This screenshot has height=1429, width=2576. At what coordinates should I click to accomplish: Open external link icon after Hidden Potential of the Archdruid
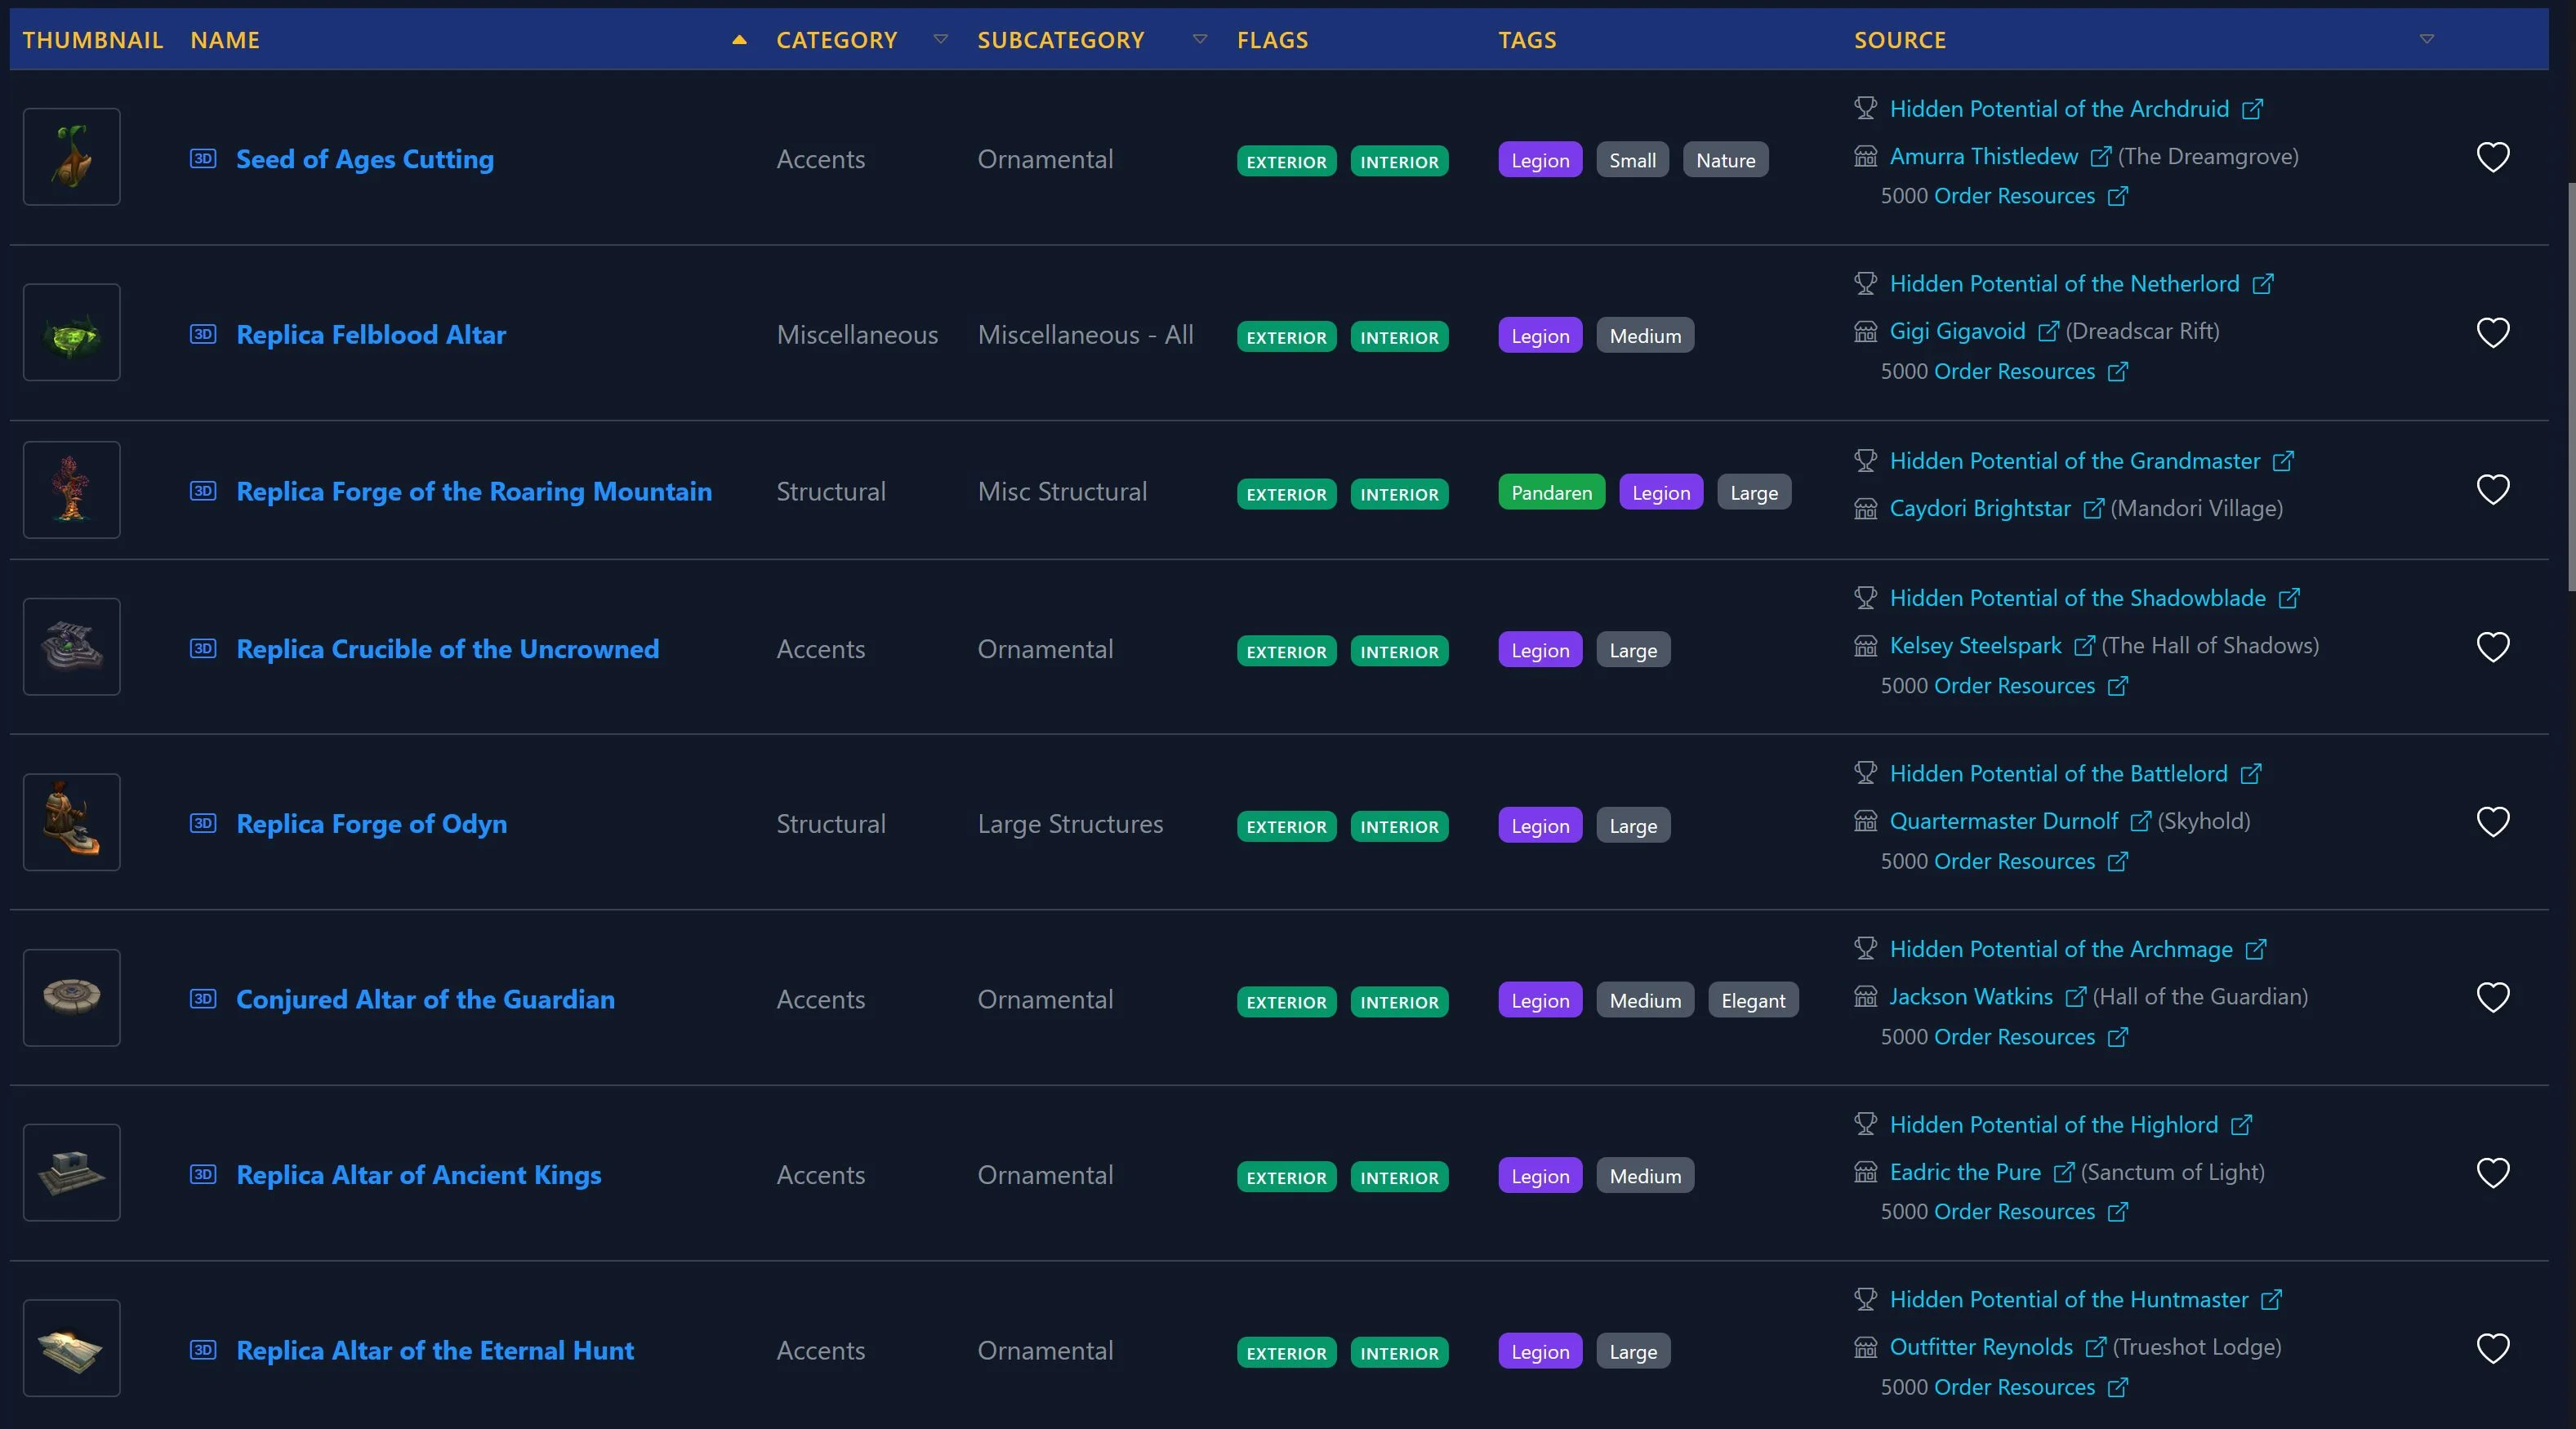2252,109
